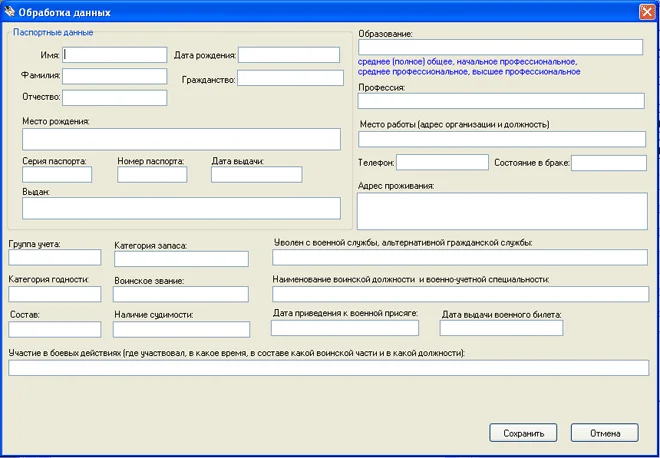660x458 pixels.
Task: Select the Наличие судимости input
Action: click(181, 329)
